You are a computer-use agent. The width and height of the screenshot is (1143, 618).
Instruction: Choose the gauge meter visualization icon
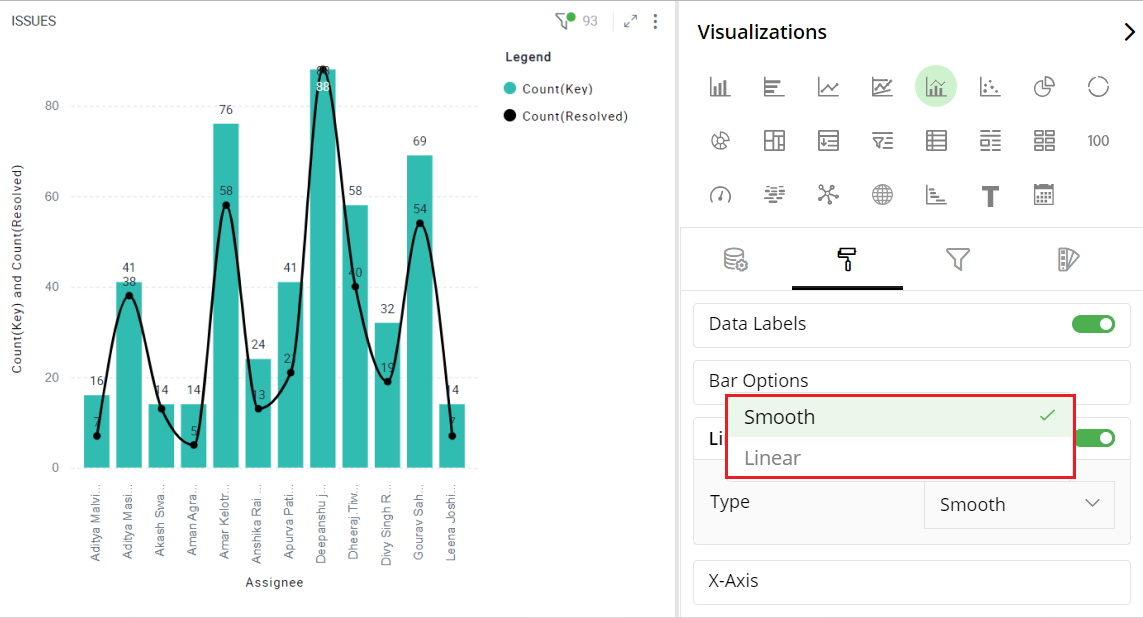(x=720, y=195)
